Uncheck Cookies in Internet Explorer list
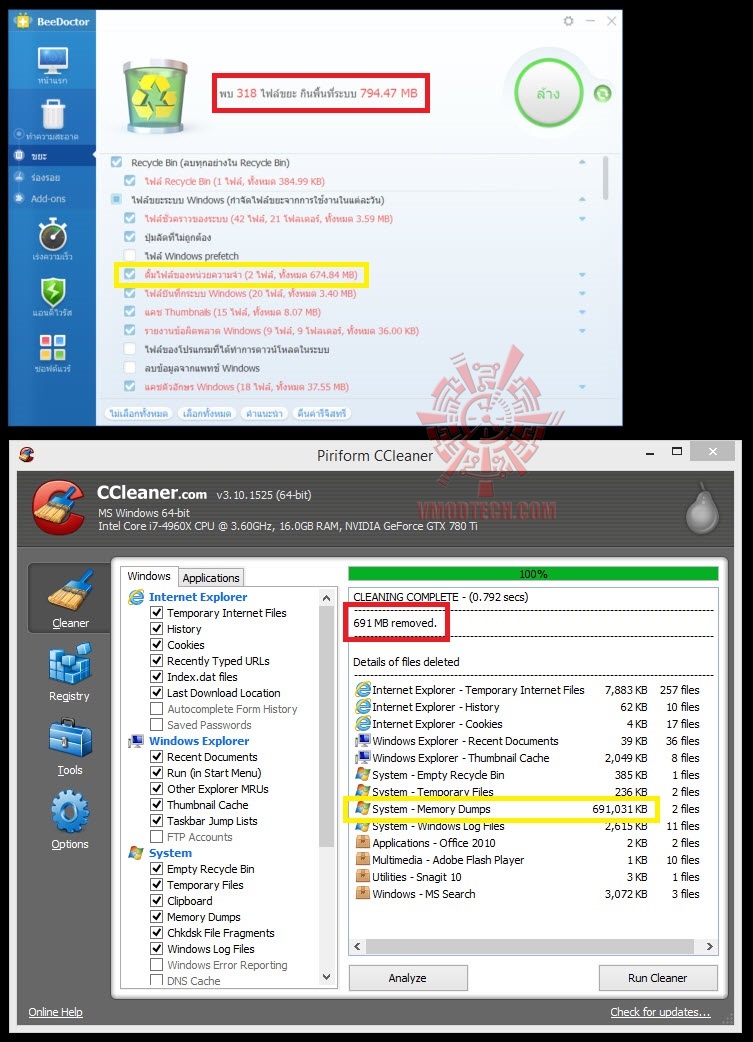 click(157, 645)
